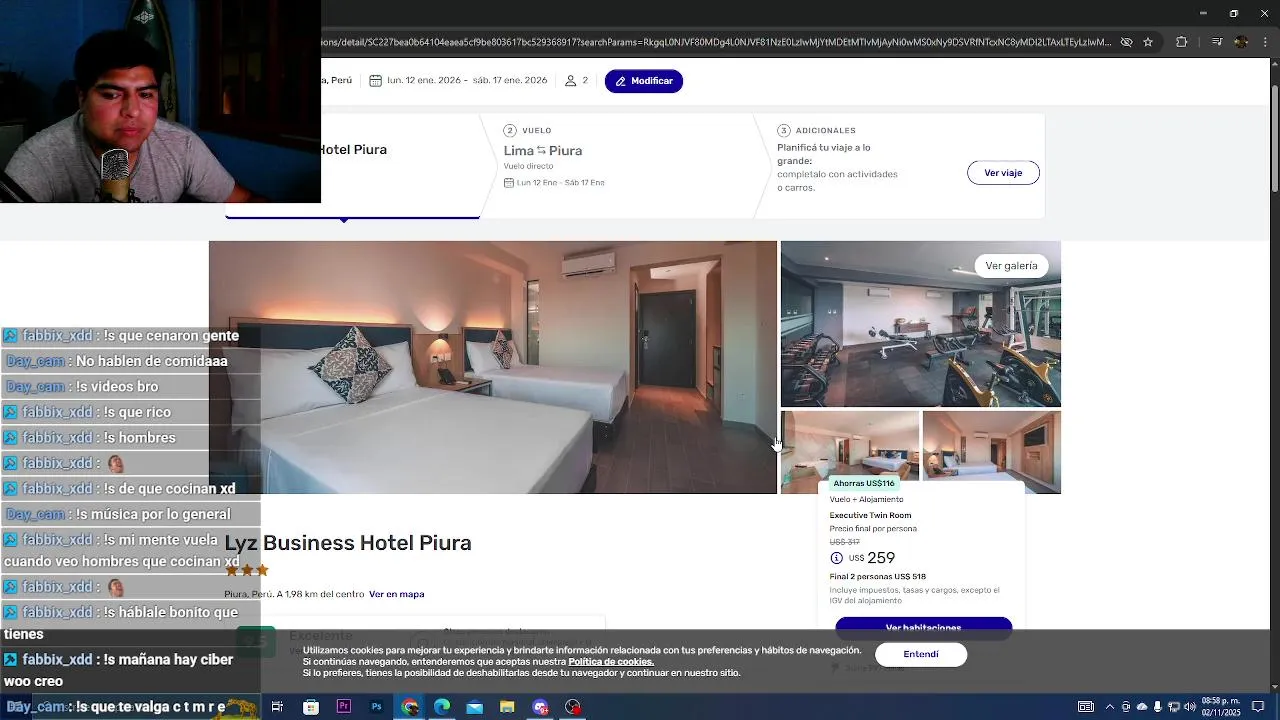Expand the hidden system tray icons

tap(1109, 707)
